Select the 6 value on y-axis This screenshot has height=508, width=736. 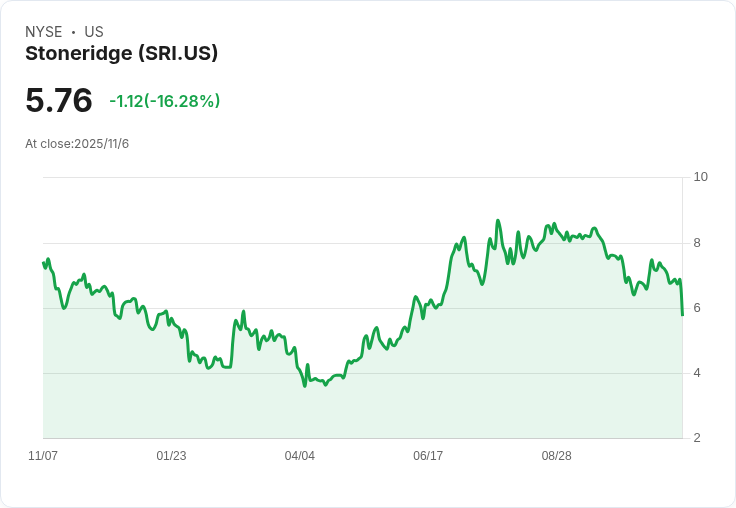click(698, 308)
